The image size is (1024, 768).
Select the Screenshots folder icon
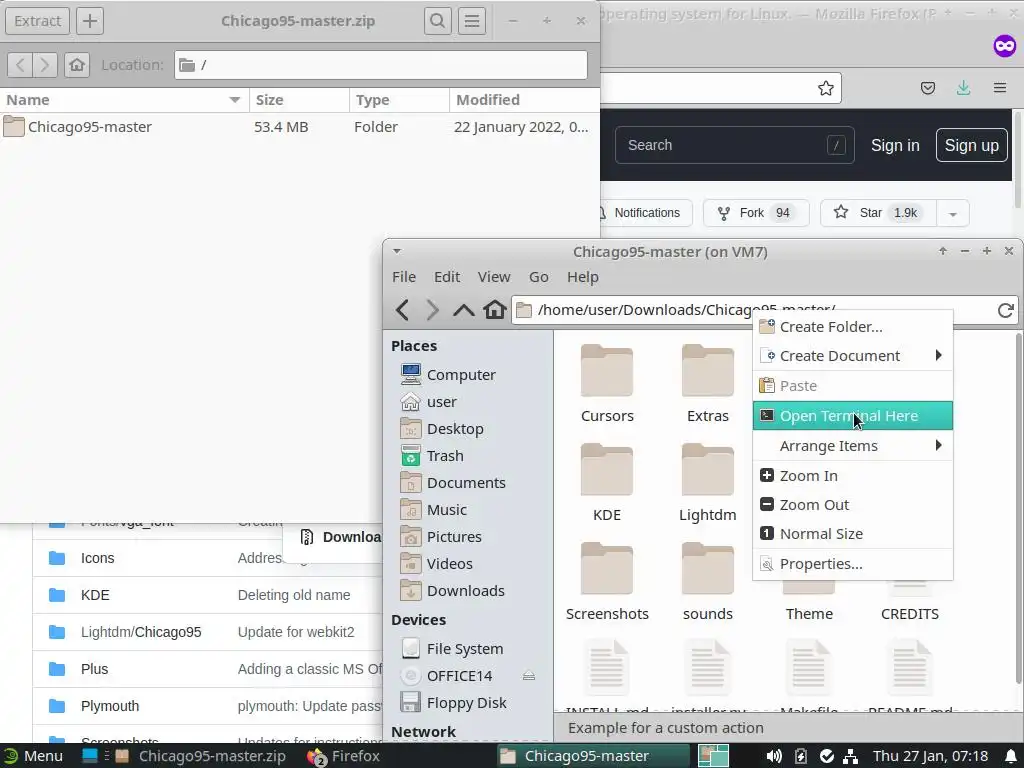click(x=607, y=569)
